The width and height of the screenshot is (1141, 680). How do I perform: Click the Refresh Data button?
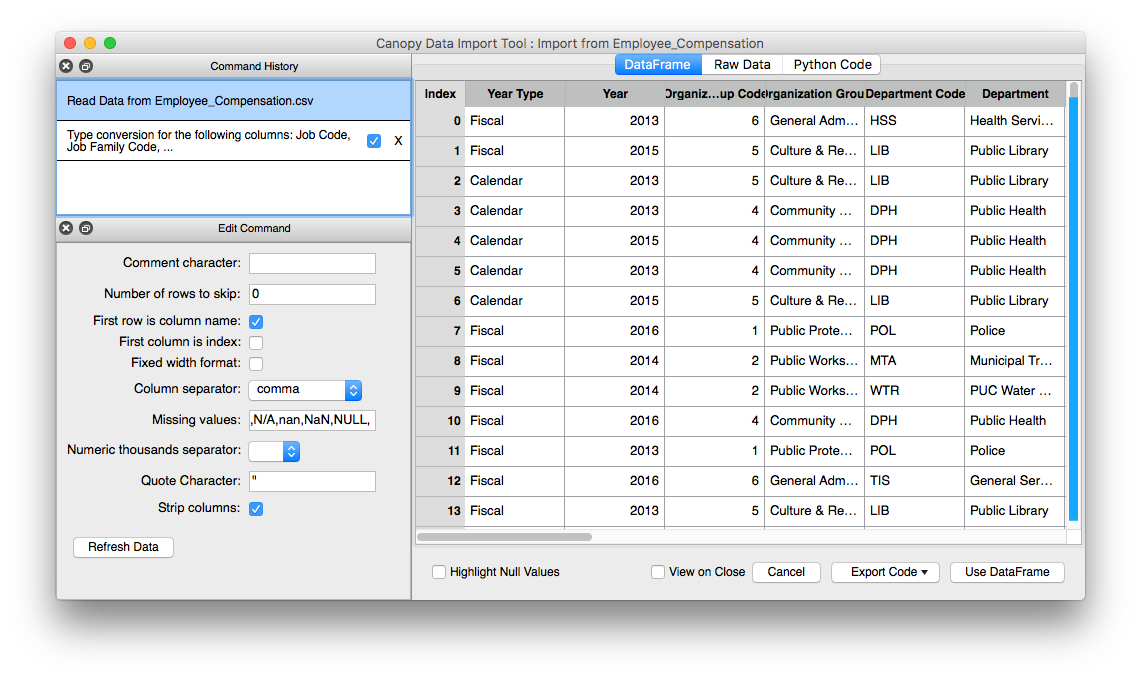click(123, 547)
